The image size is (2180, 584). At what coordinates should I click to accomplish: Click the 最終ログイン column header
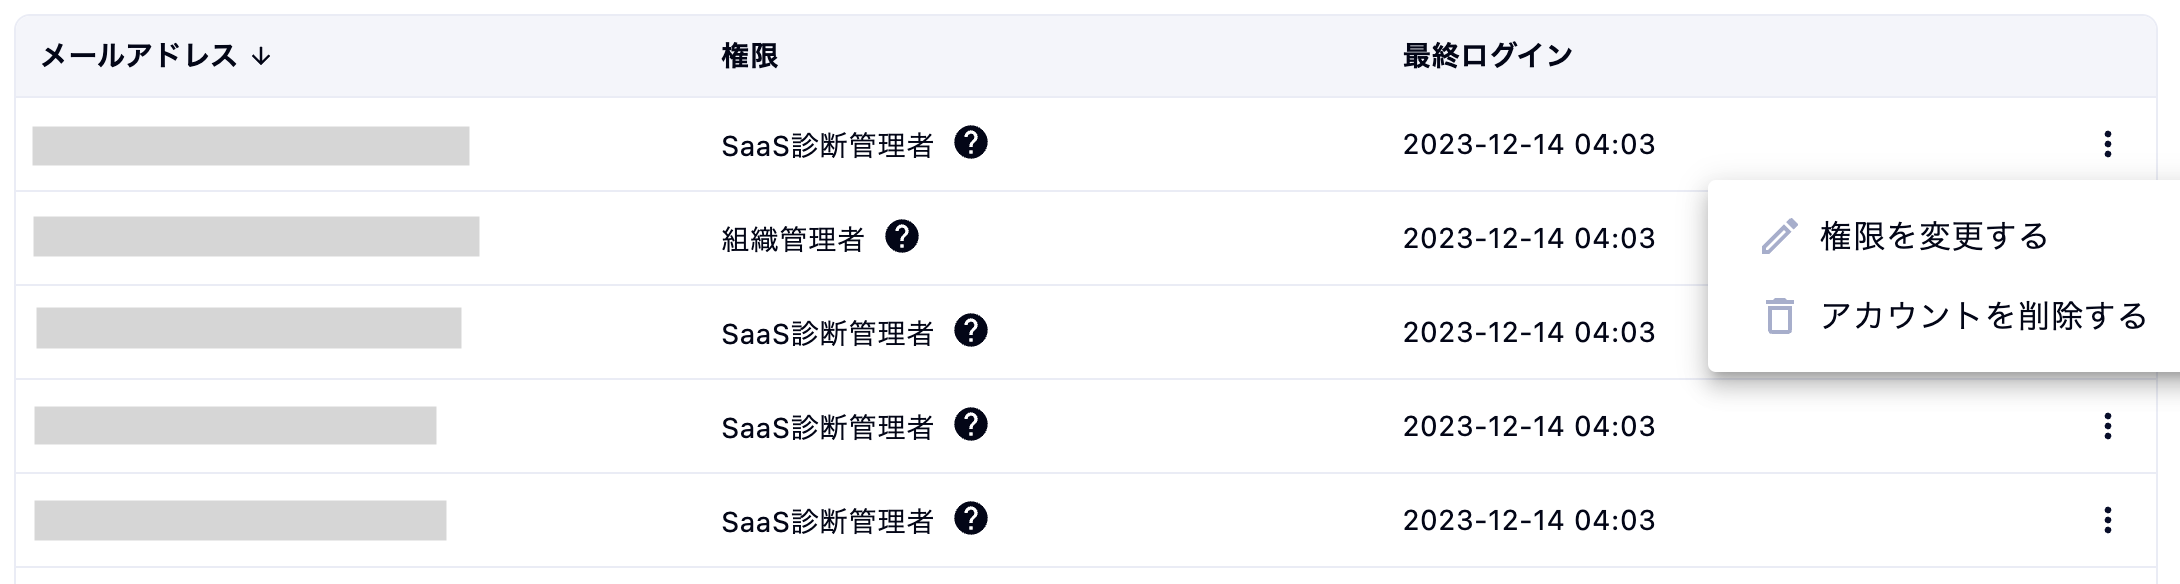pos(1487,56)
